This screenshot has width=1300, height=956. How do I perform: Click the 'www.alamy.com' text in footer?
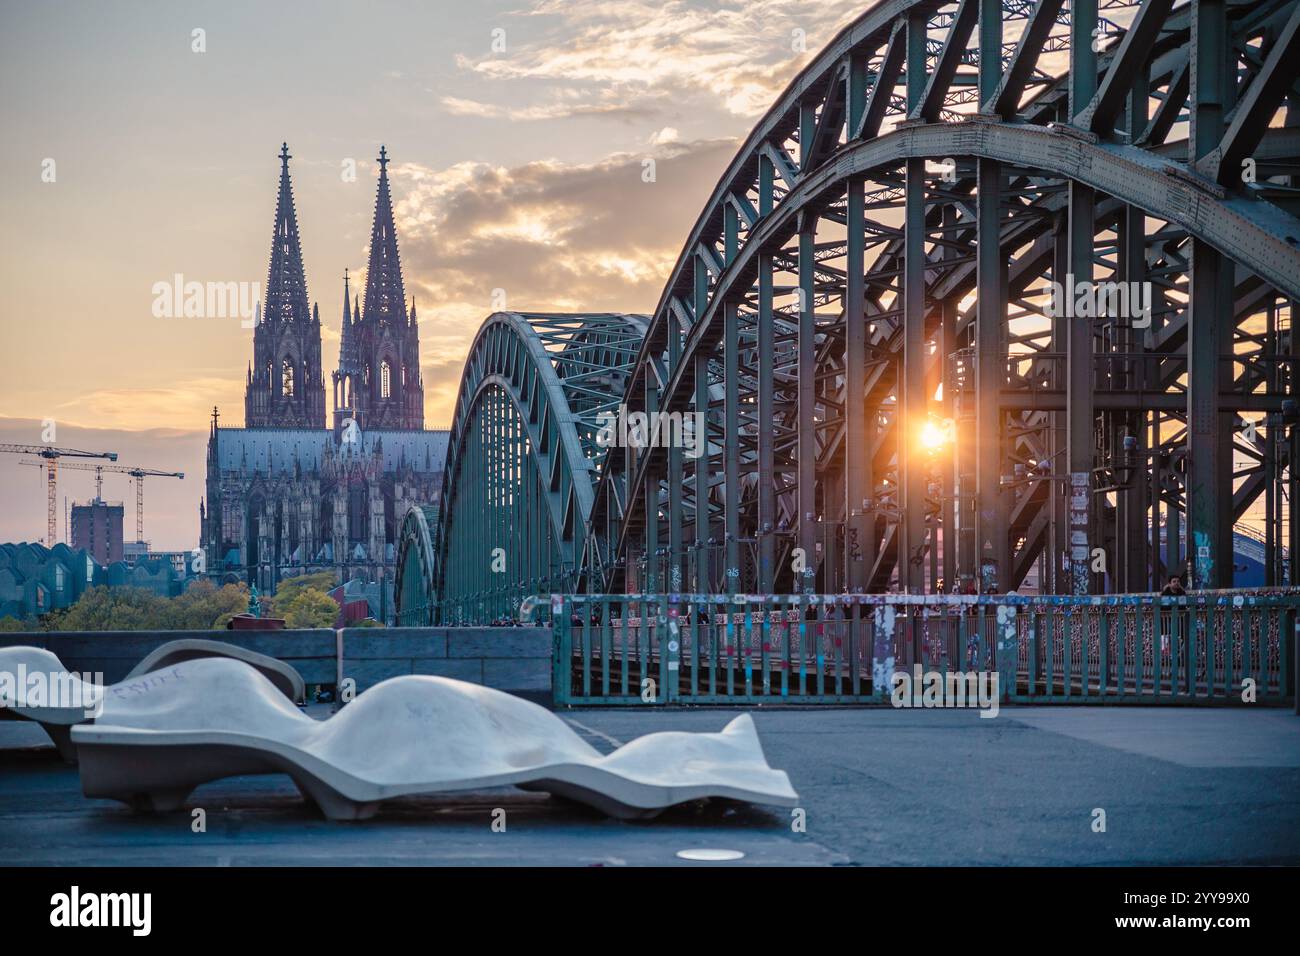click(x=1183, y=922)
